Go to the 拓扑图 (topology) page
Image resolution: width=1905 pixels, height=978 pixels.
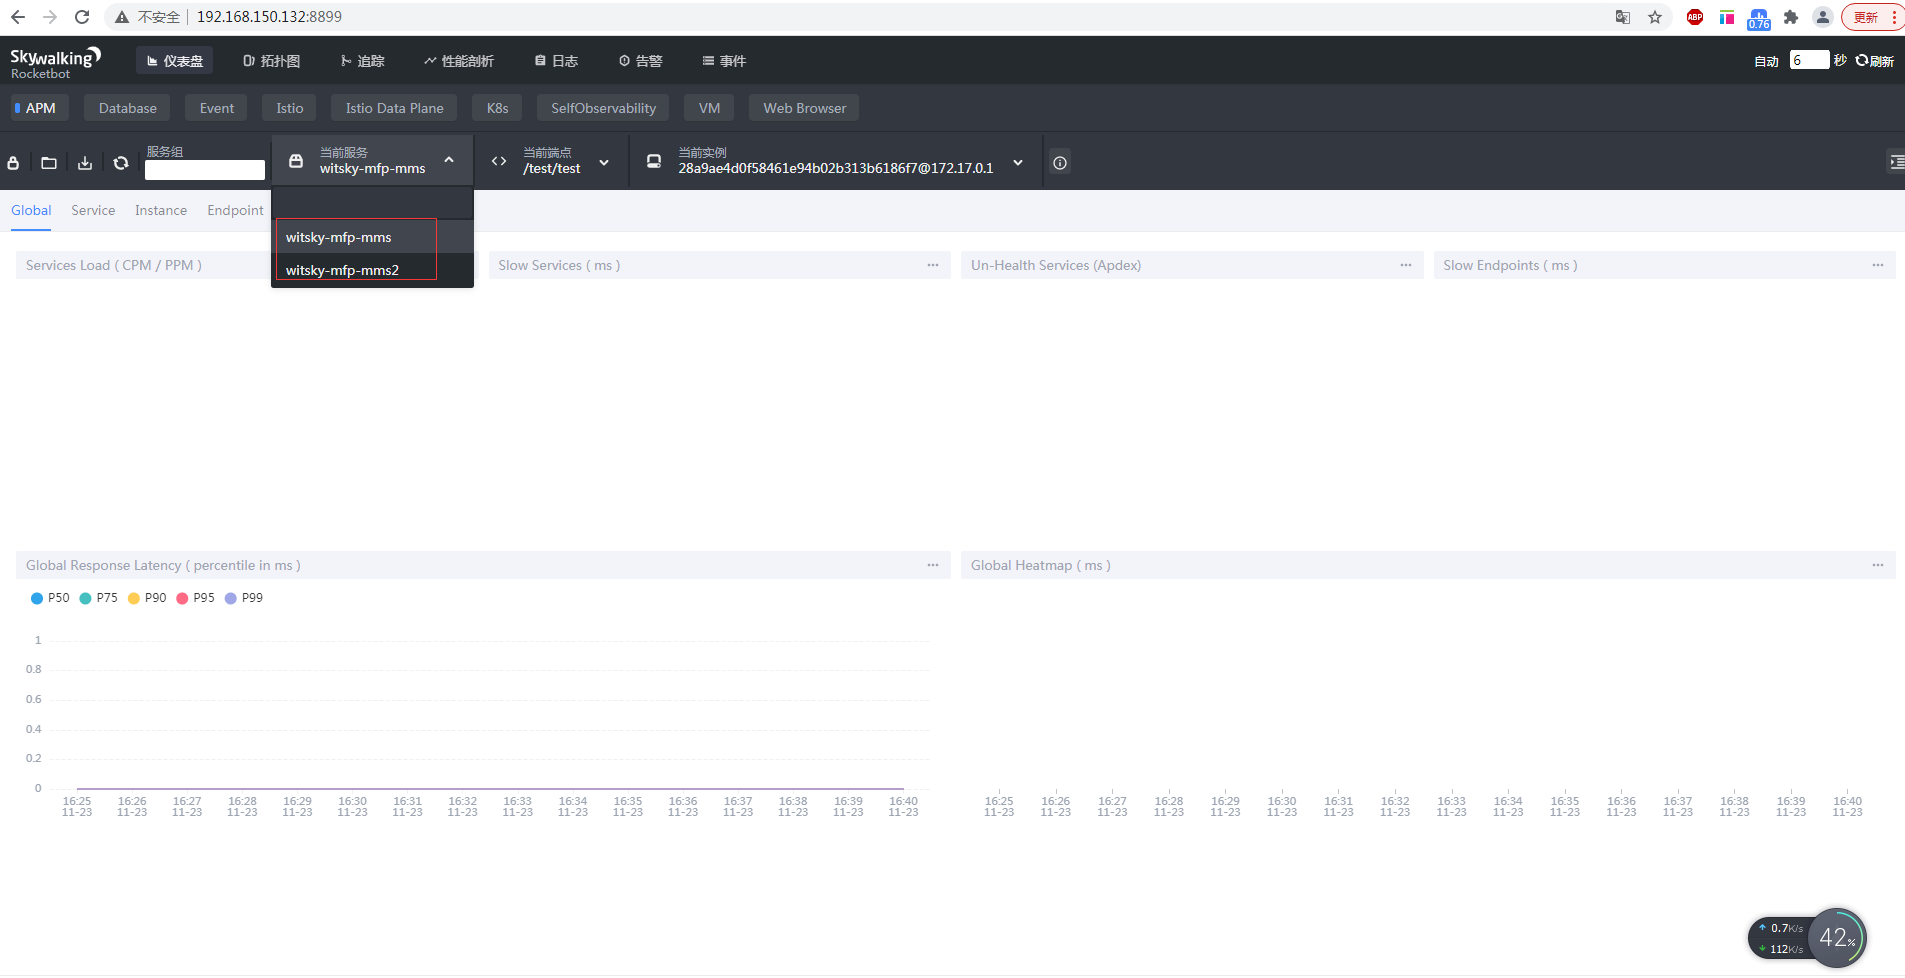tap(271, 60)
